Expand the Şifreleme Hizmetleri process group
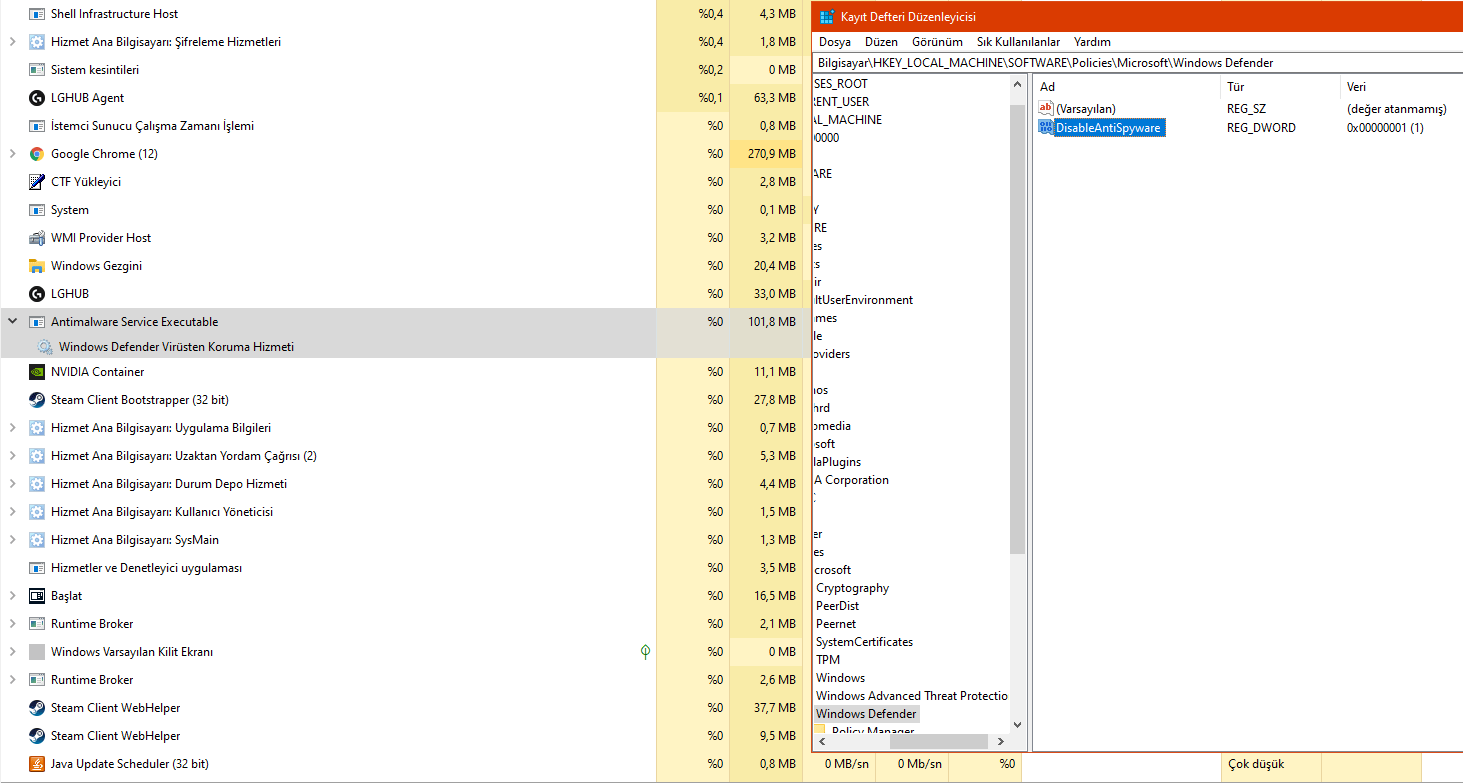 click(12, 42)
